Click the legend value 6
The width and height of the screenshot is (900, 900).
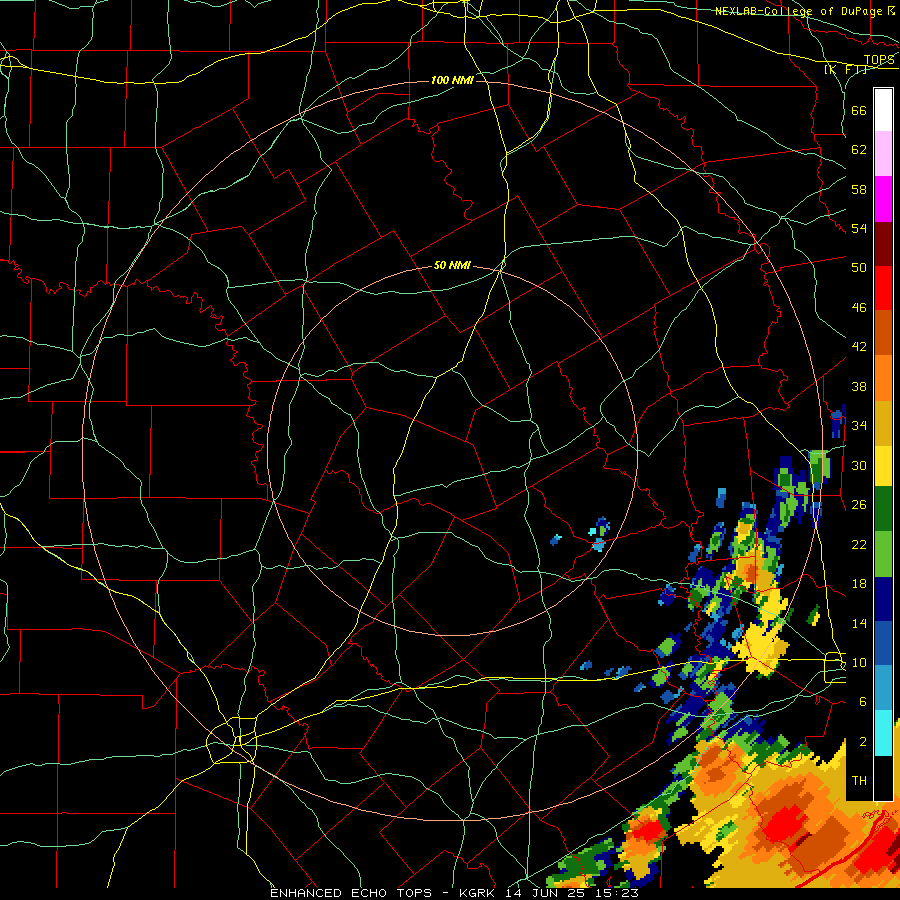[863, 701]
